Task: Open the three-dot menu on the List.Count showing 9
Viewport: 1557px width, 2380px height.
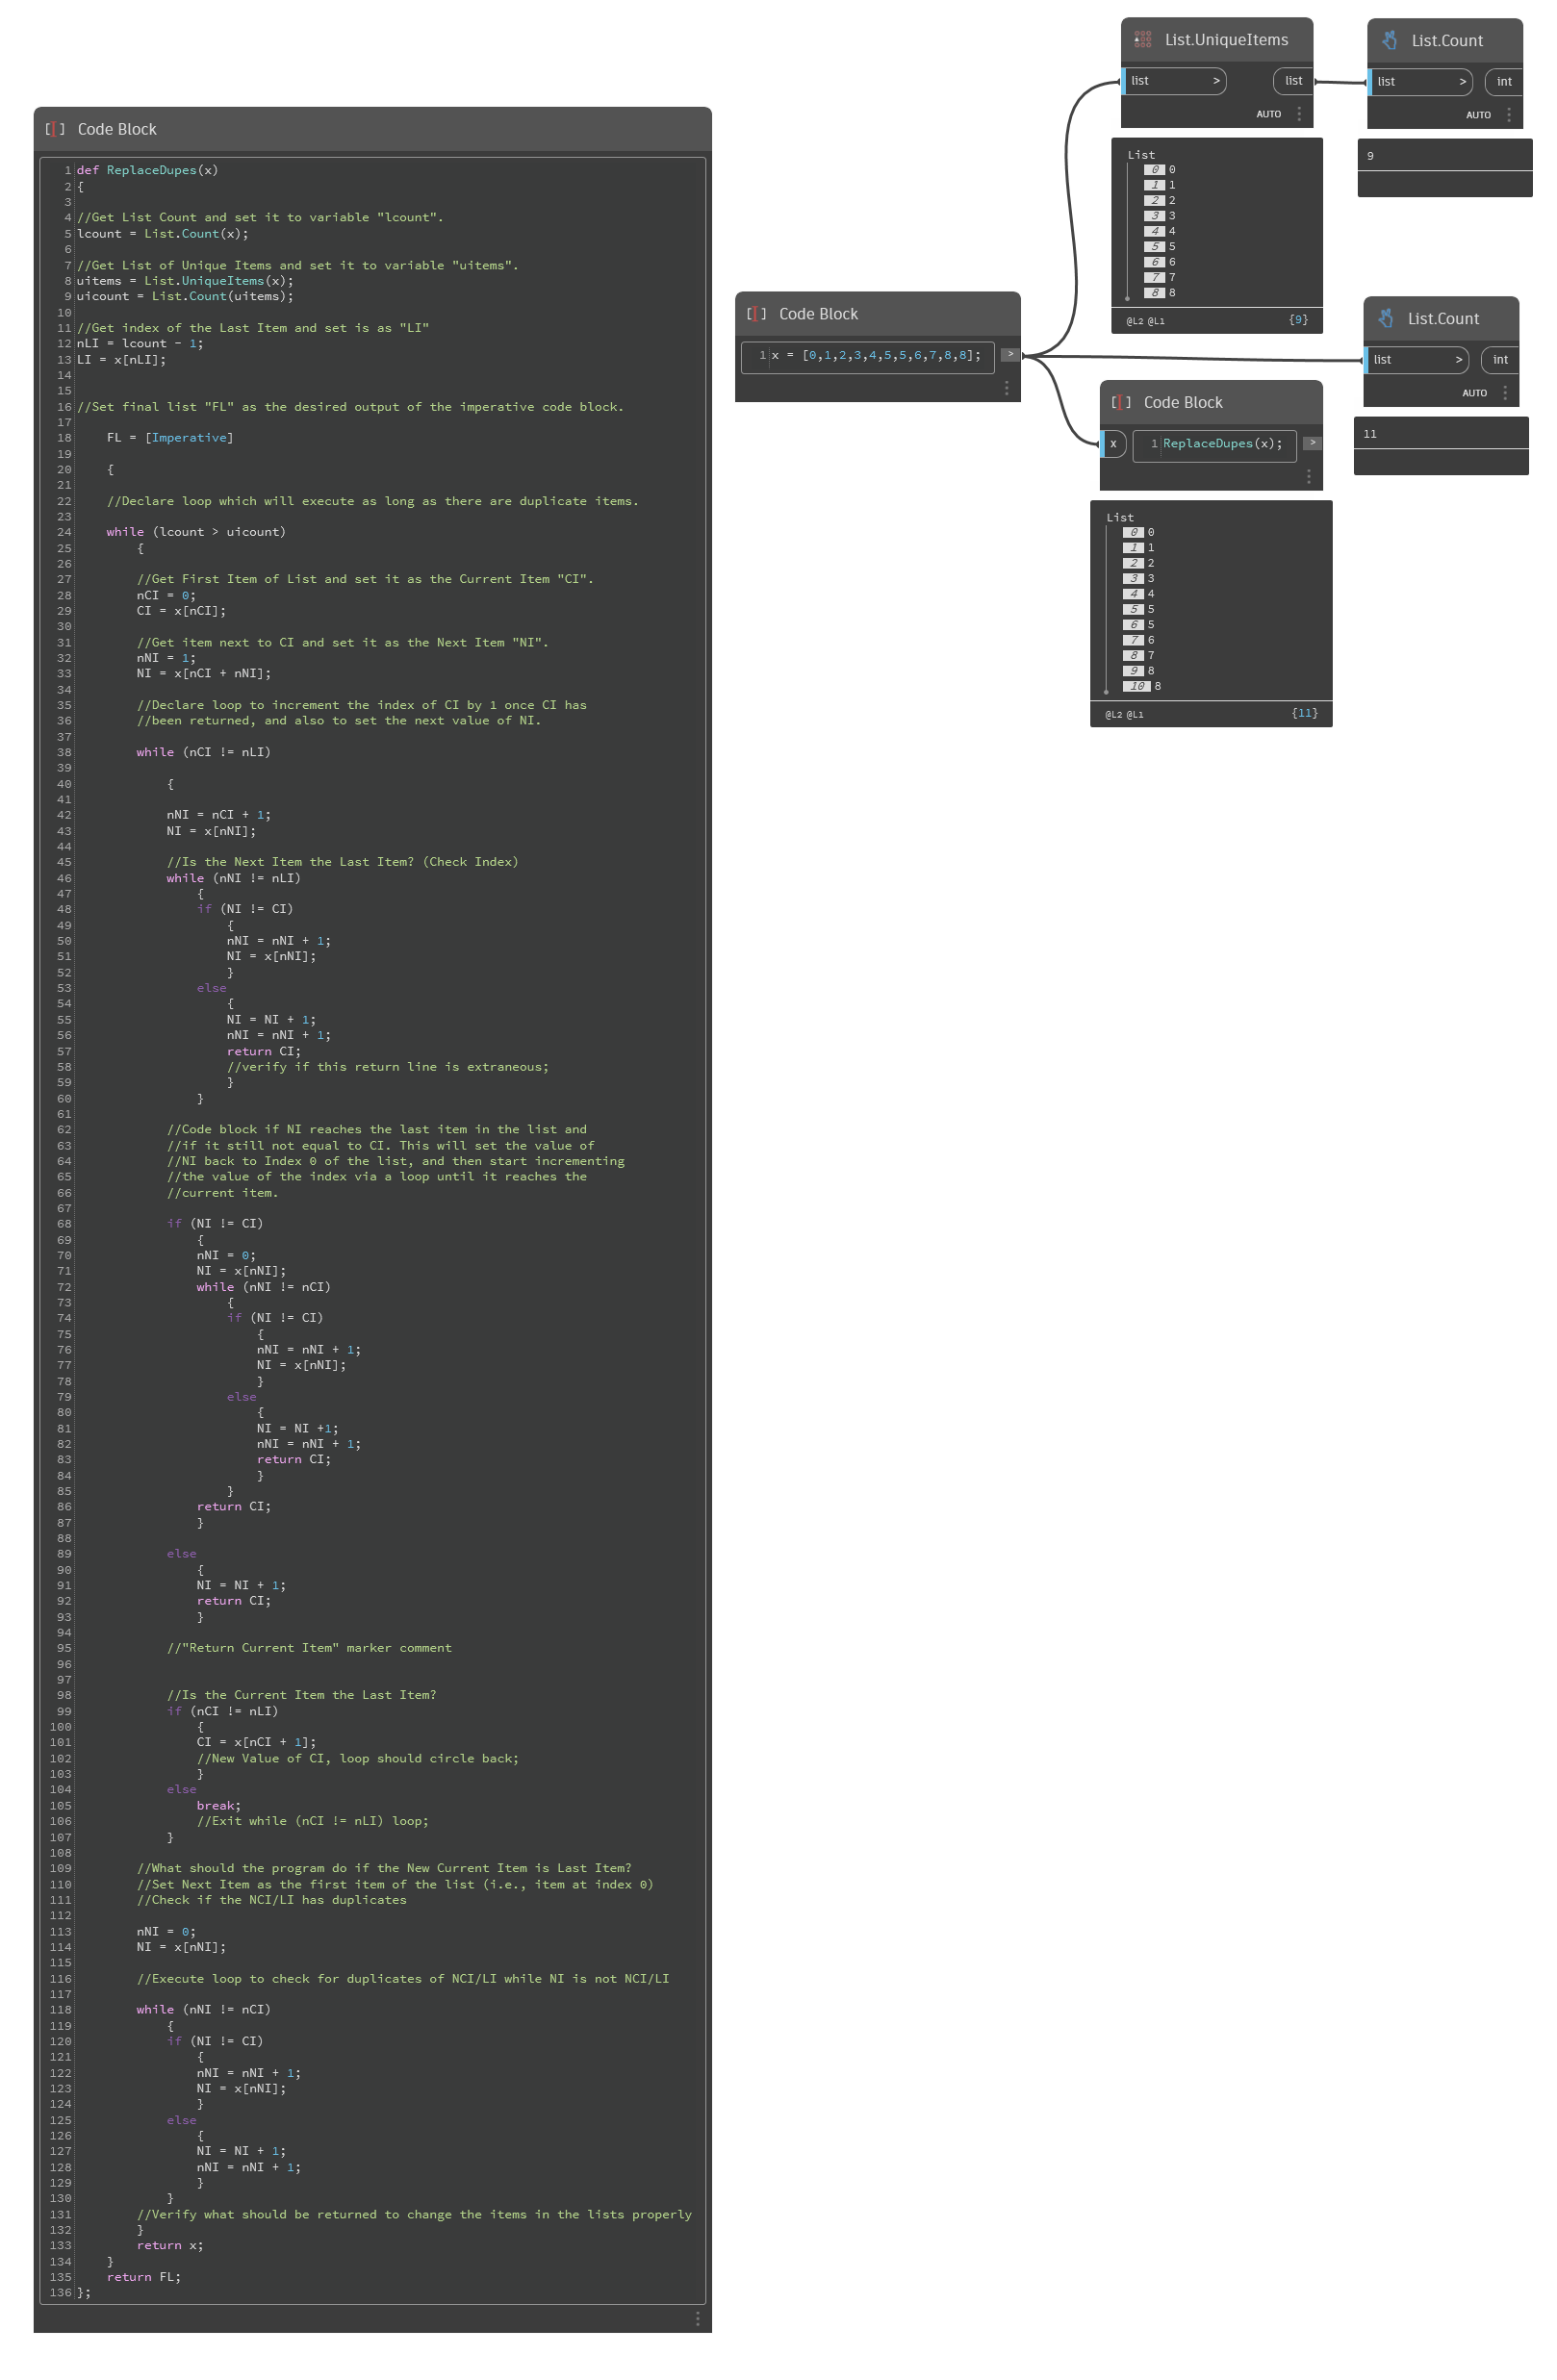Action: point(1509,115)
